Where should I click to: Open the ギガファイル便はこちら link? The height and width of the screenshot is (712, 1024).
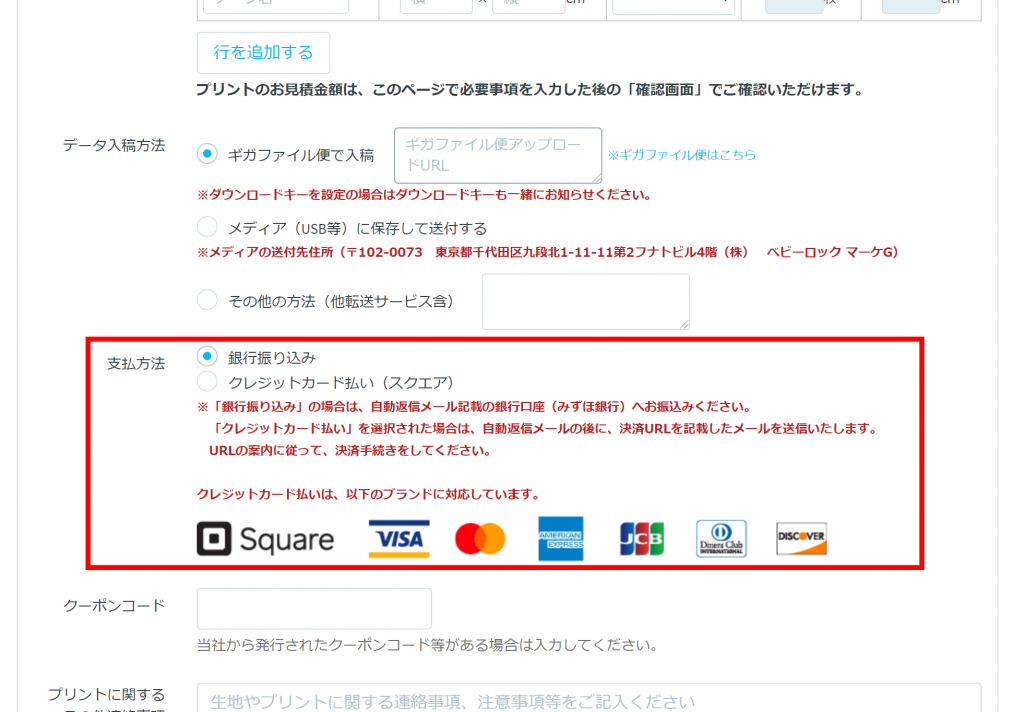click(x=681, y=155)
